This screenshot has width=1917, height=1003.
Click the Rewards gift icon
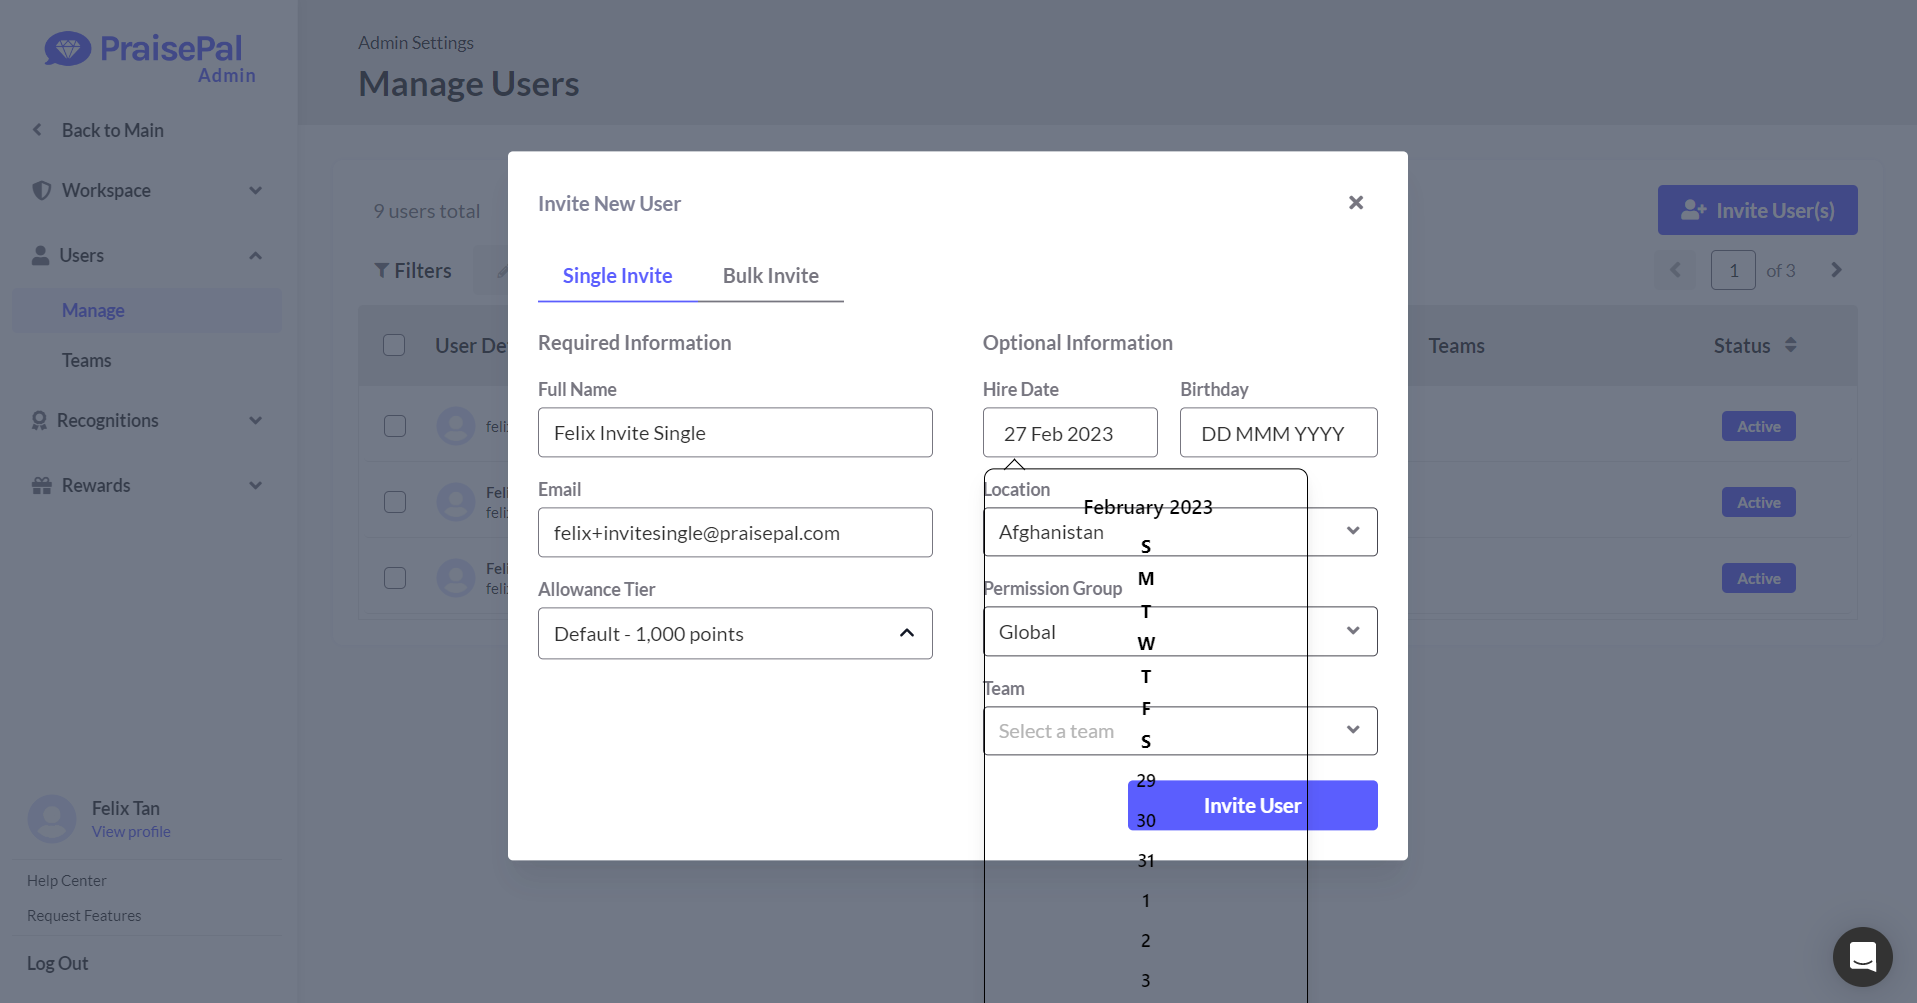click(41, 485)
